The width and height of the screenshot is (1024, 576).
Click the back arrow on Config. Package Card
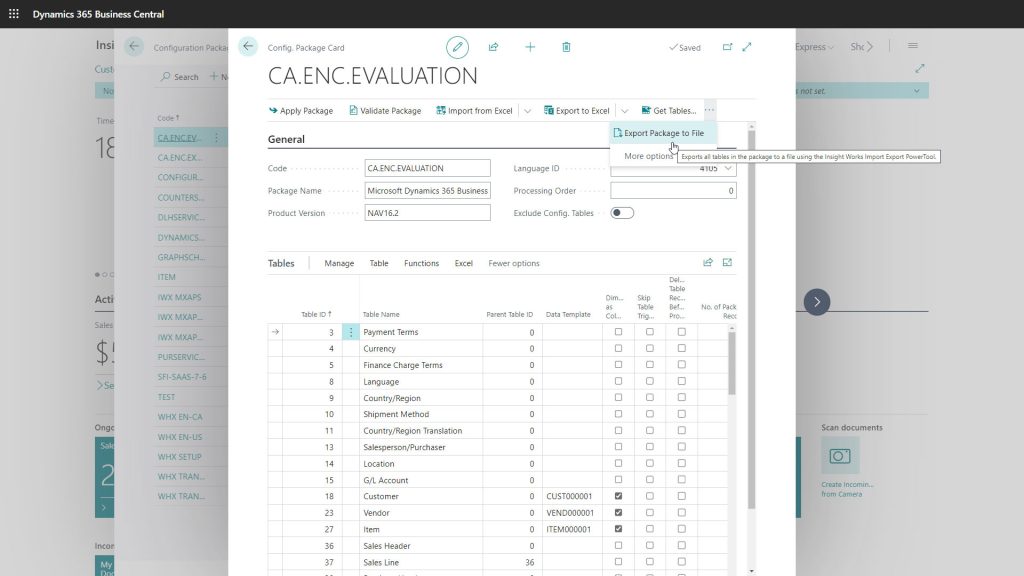coord(247,45)
